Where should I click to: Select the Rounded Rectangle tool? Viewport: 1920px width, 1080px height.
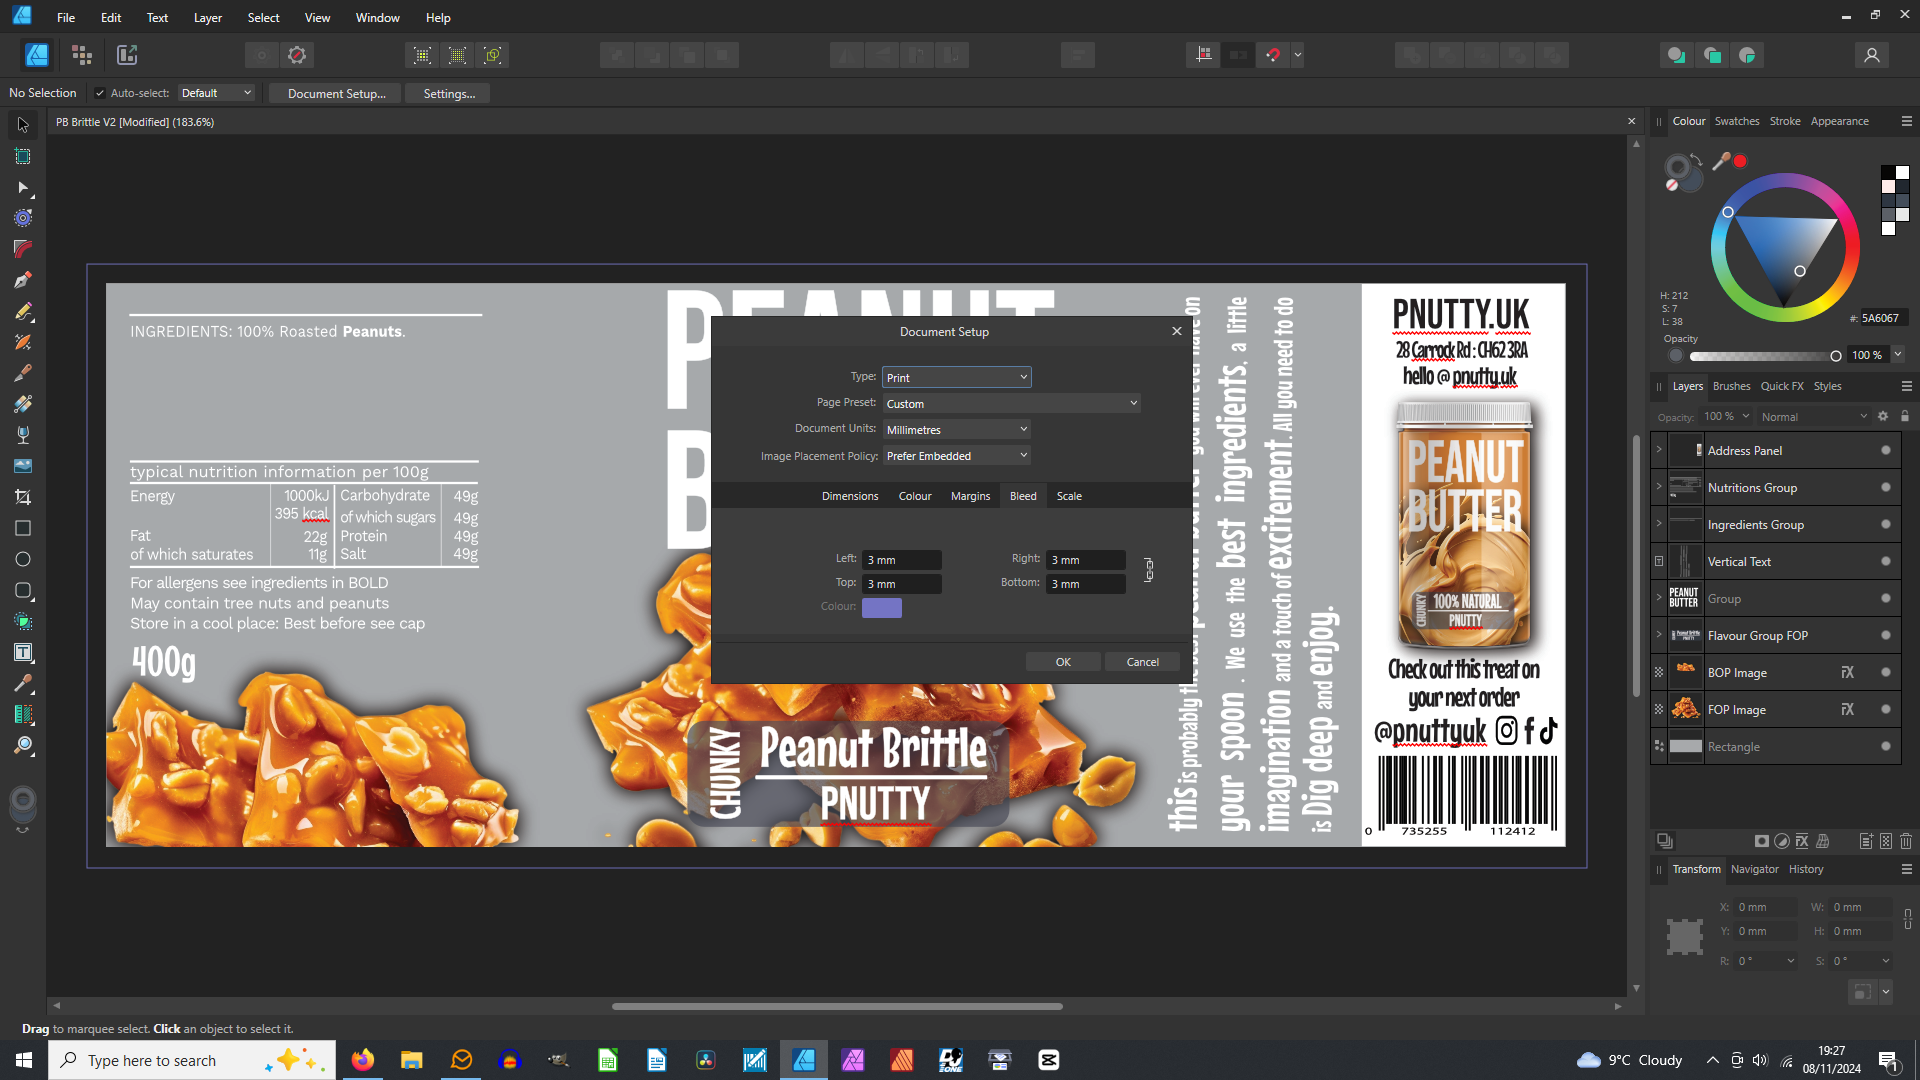(x=23, y=590)
